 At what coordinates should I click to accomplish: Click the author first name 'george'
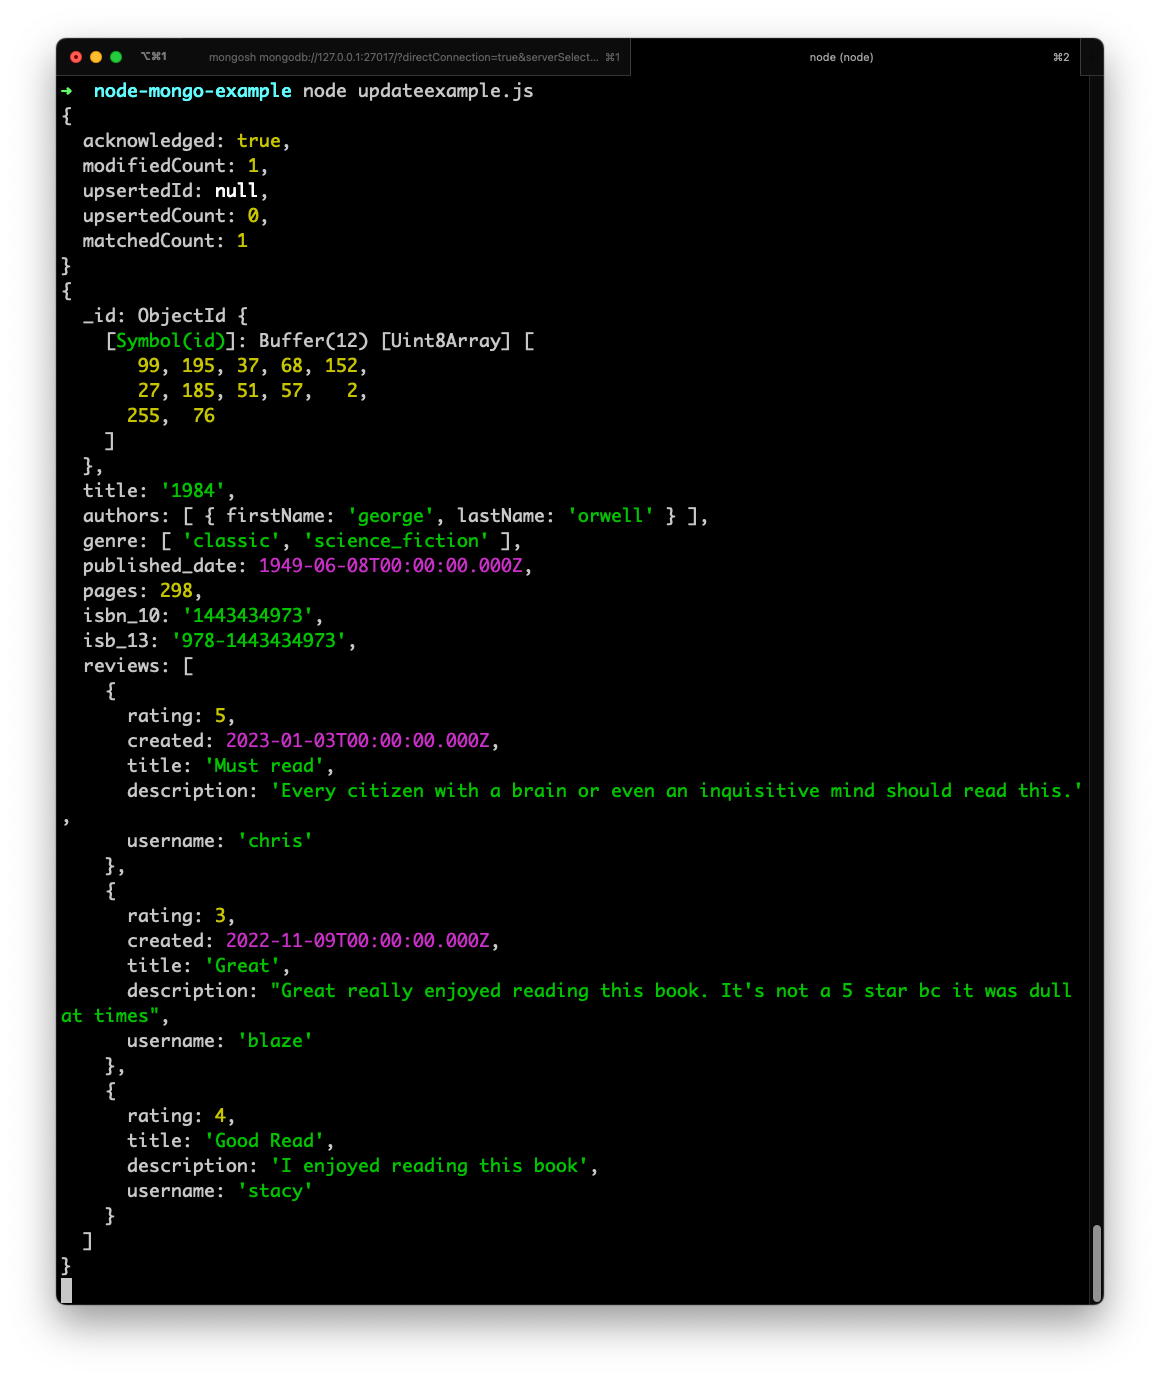click(x=391, y=516)
